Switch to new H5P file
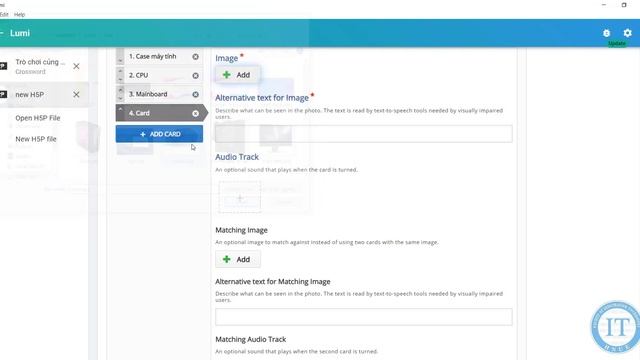The width and height of the screenshot is (640, 360). click(x=29, y=94)
